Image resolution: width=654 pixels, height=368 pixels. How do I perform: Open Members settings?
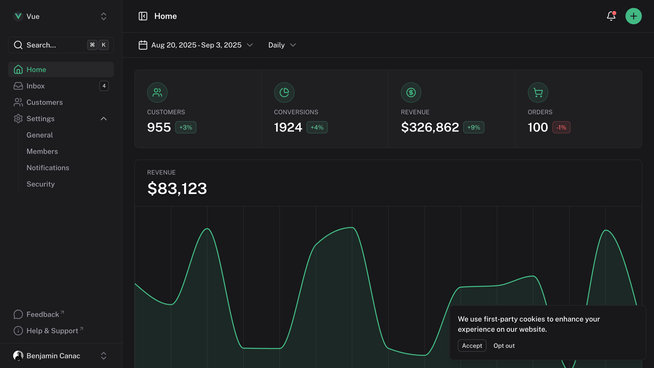(x=42, y=151)
